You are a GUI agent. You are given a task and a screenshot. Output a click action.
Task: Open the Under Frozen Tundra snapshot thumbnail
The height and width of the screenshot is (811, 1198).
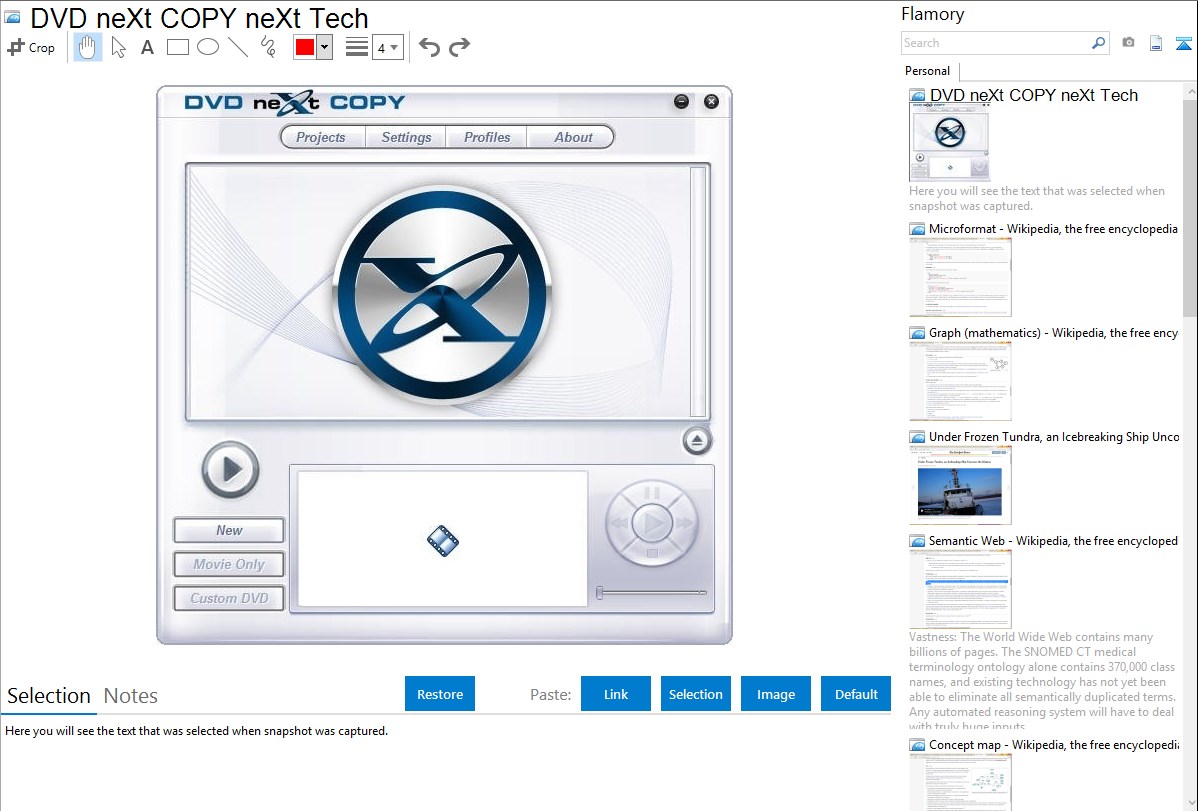[x=960, y=485]
